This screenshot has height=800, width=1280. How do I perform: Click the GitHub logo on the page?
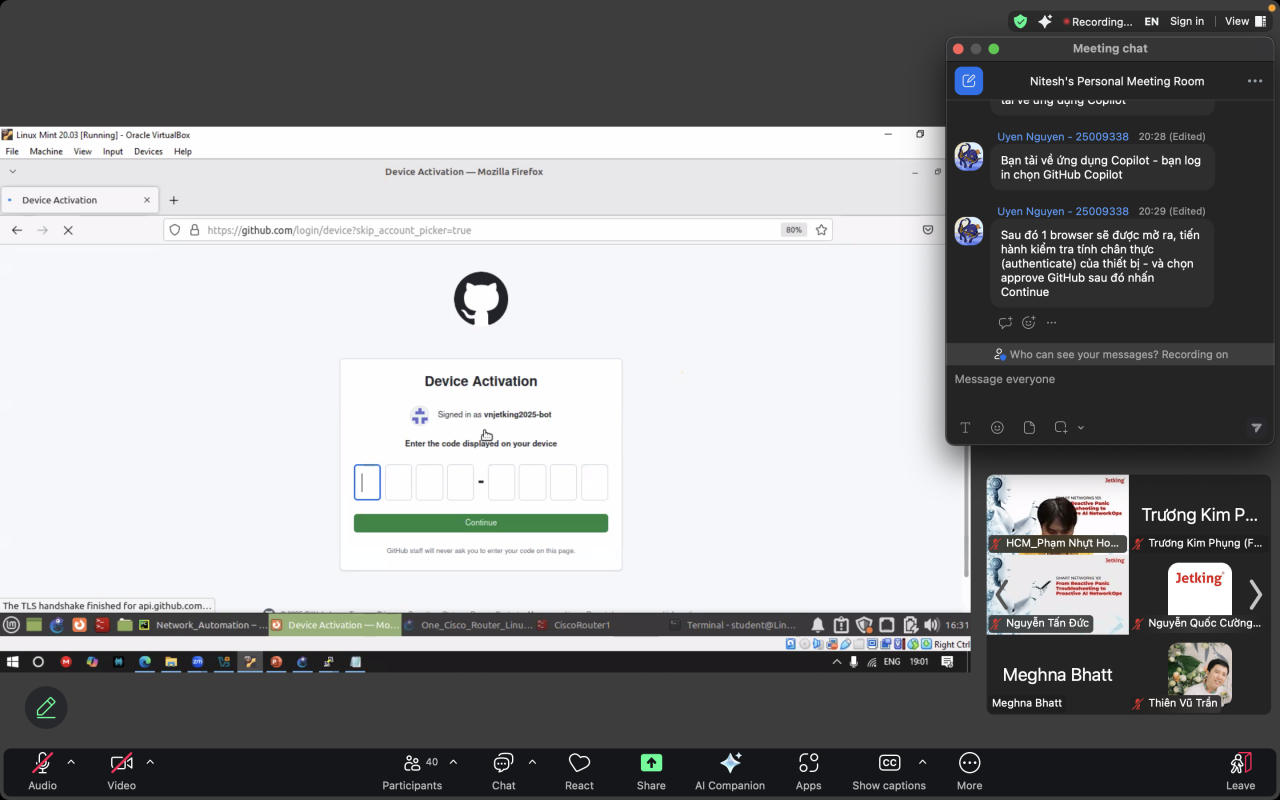(x=481, y=298)
